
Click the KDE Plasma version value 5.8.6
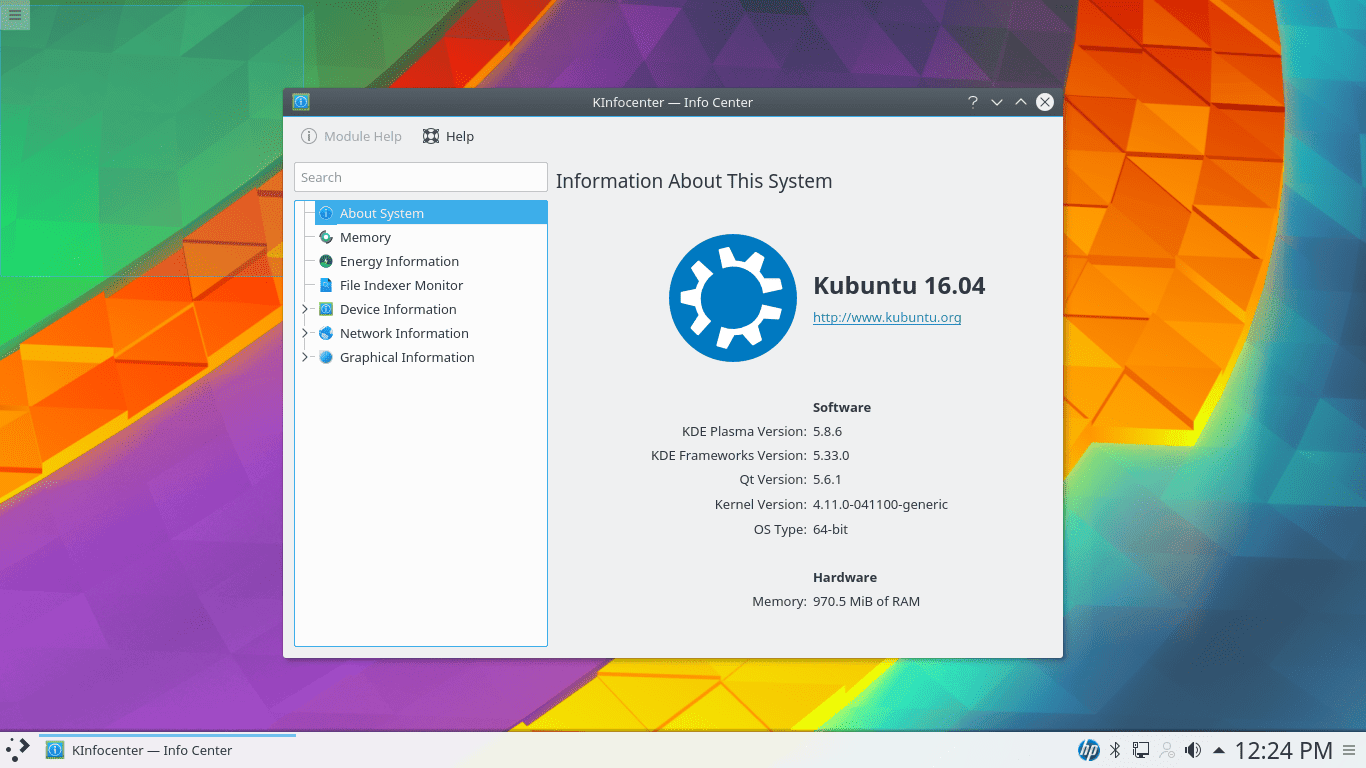828,431
